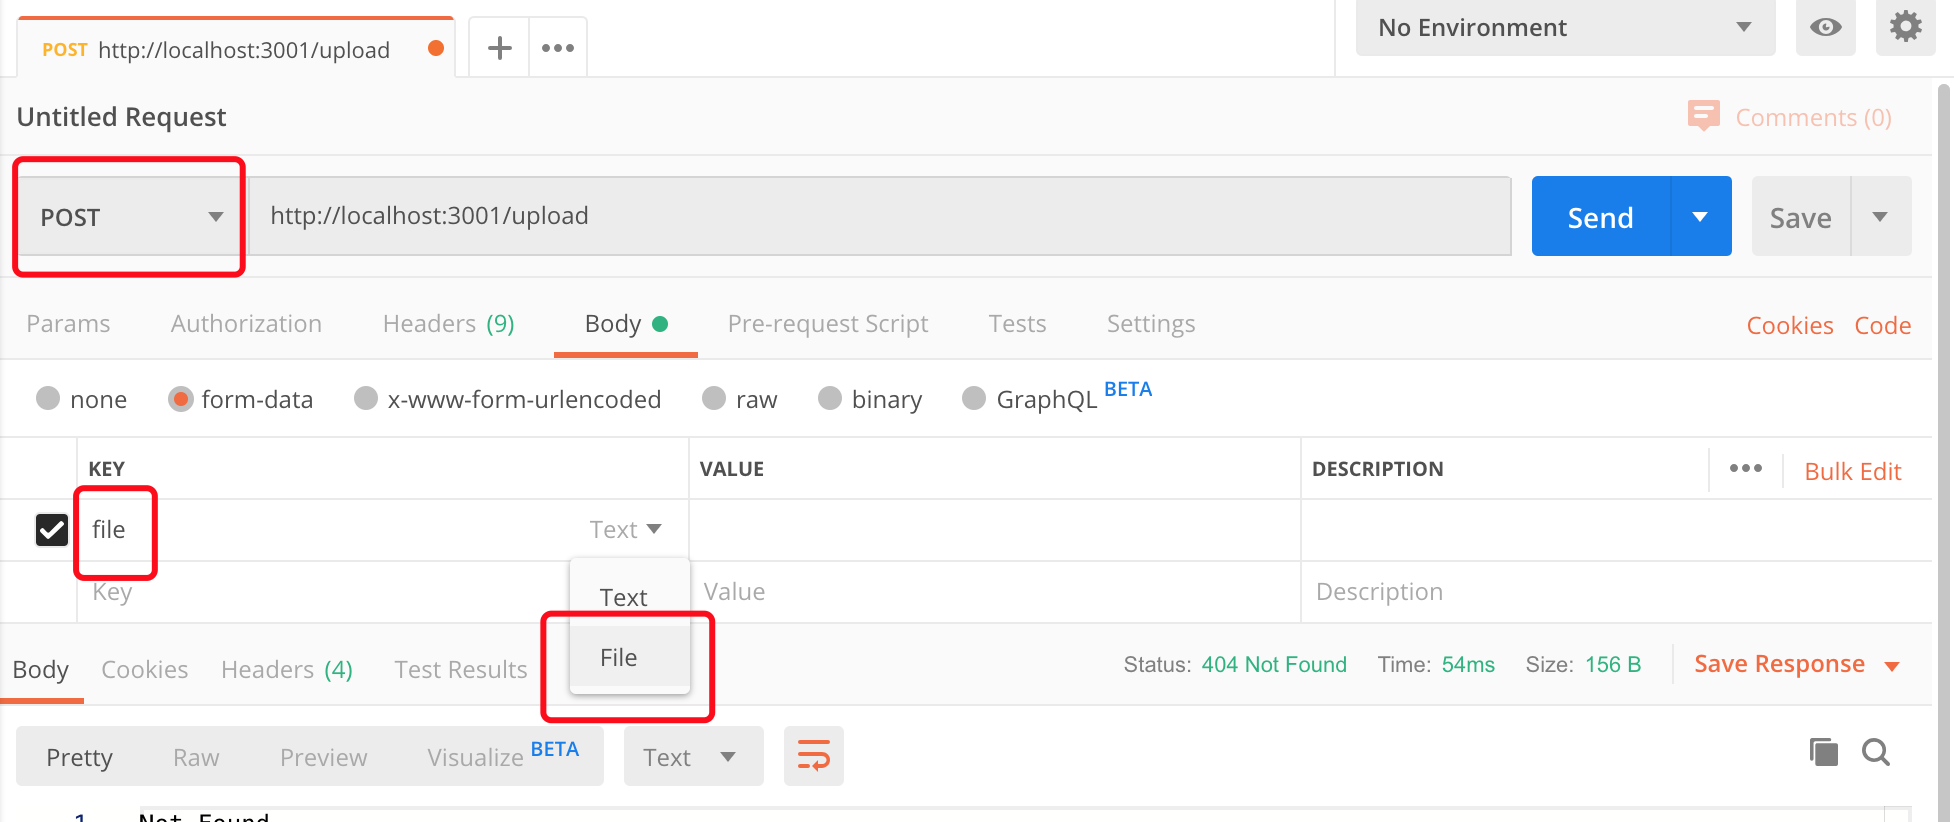
Task: Select the raw body type radio
Action: tap(714, 399)
